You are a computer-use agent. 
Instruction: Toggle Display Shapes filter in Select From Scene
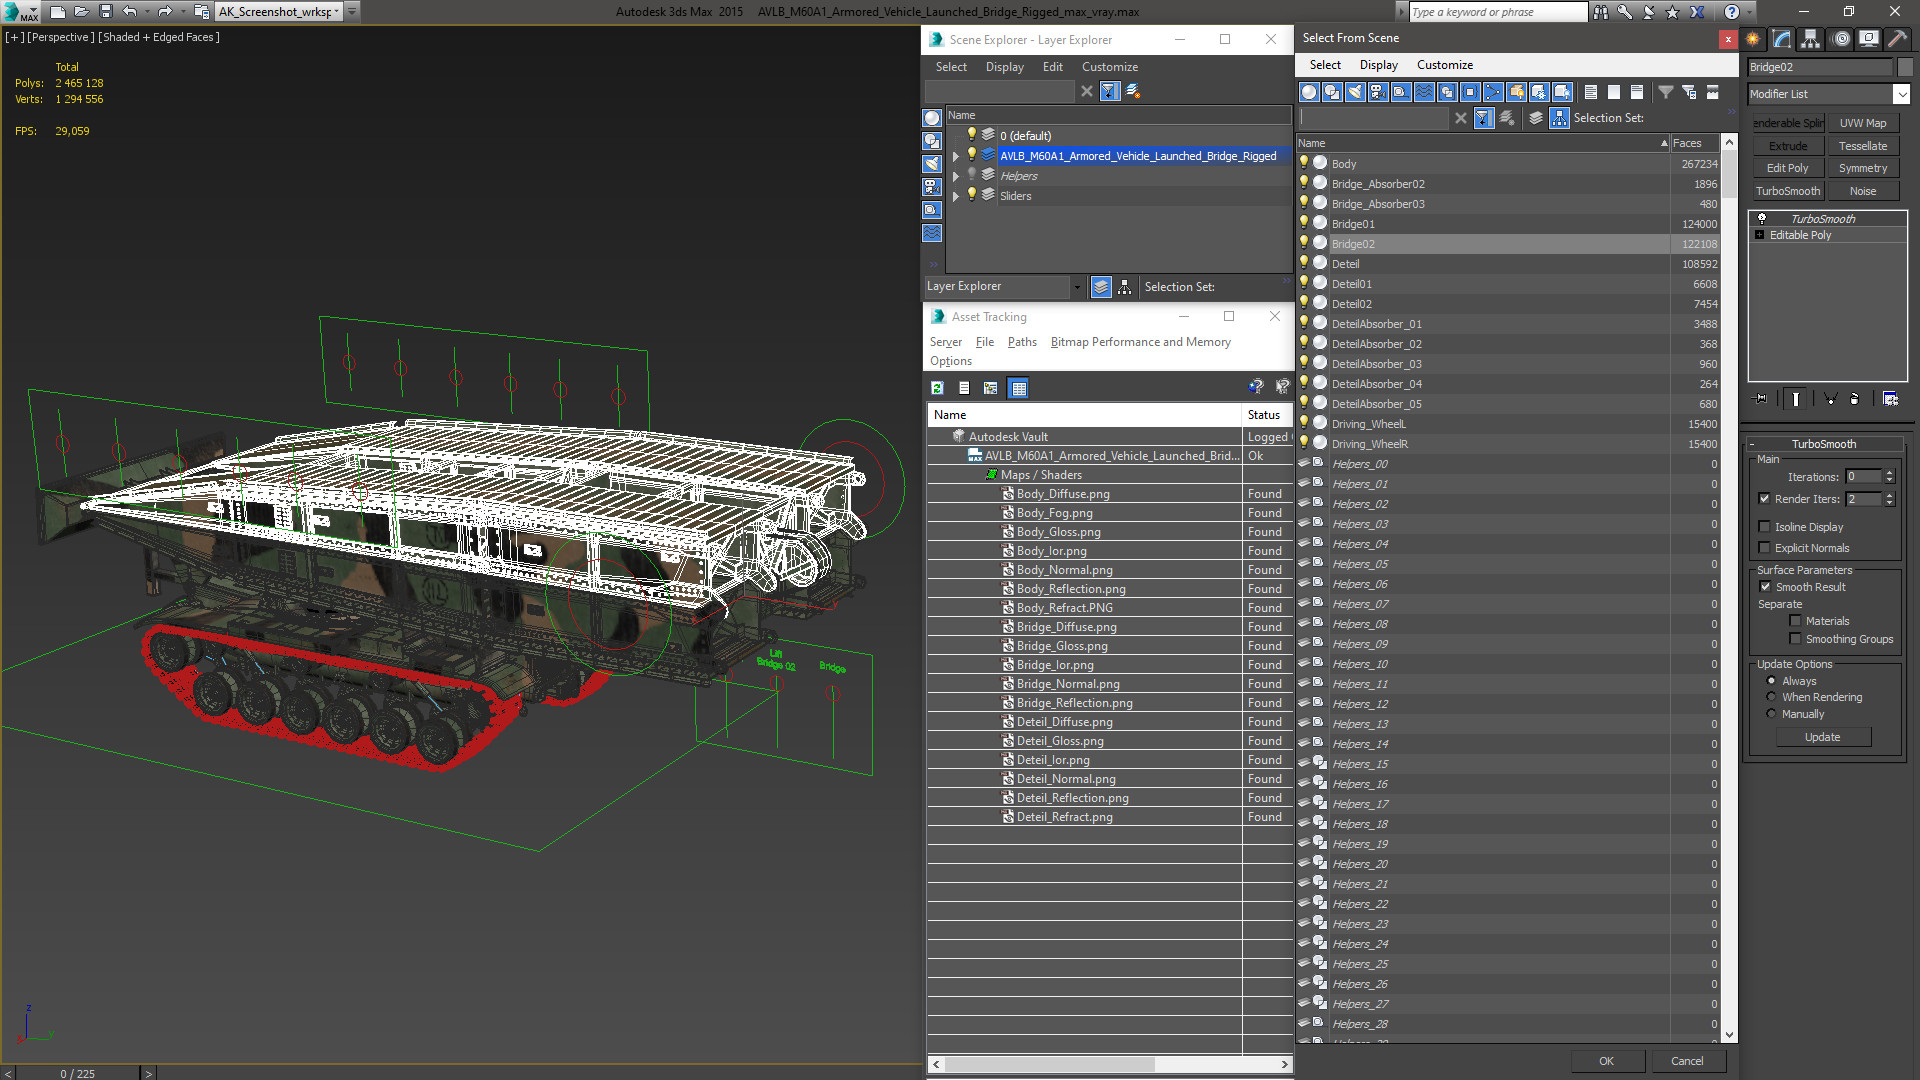click(x=1332, y=92)
